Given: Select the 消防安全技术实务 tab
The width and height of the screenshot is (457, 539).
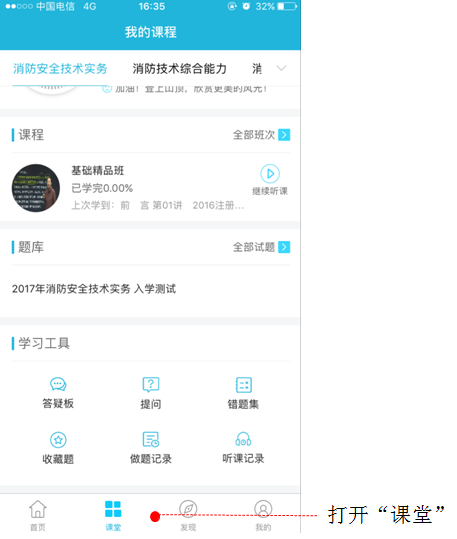Looking at the screenshot, I should [61, 69].
